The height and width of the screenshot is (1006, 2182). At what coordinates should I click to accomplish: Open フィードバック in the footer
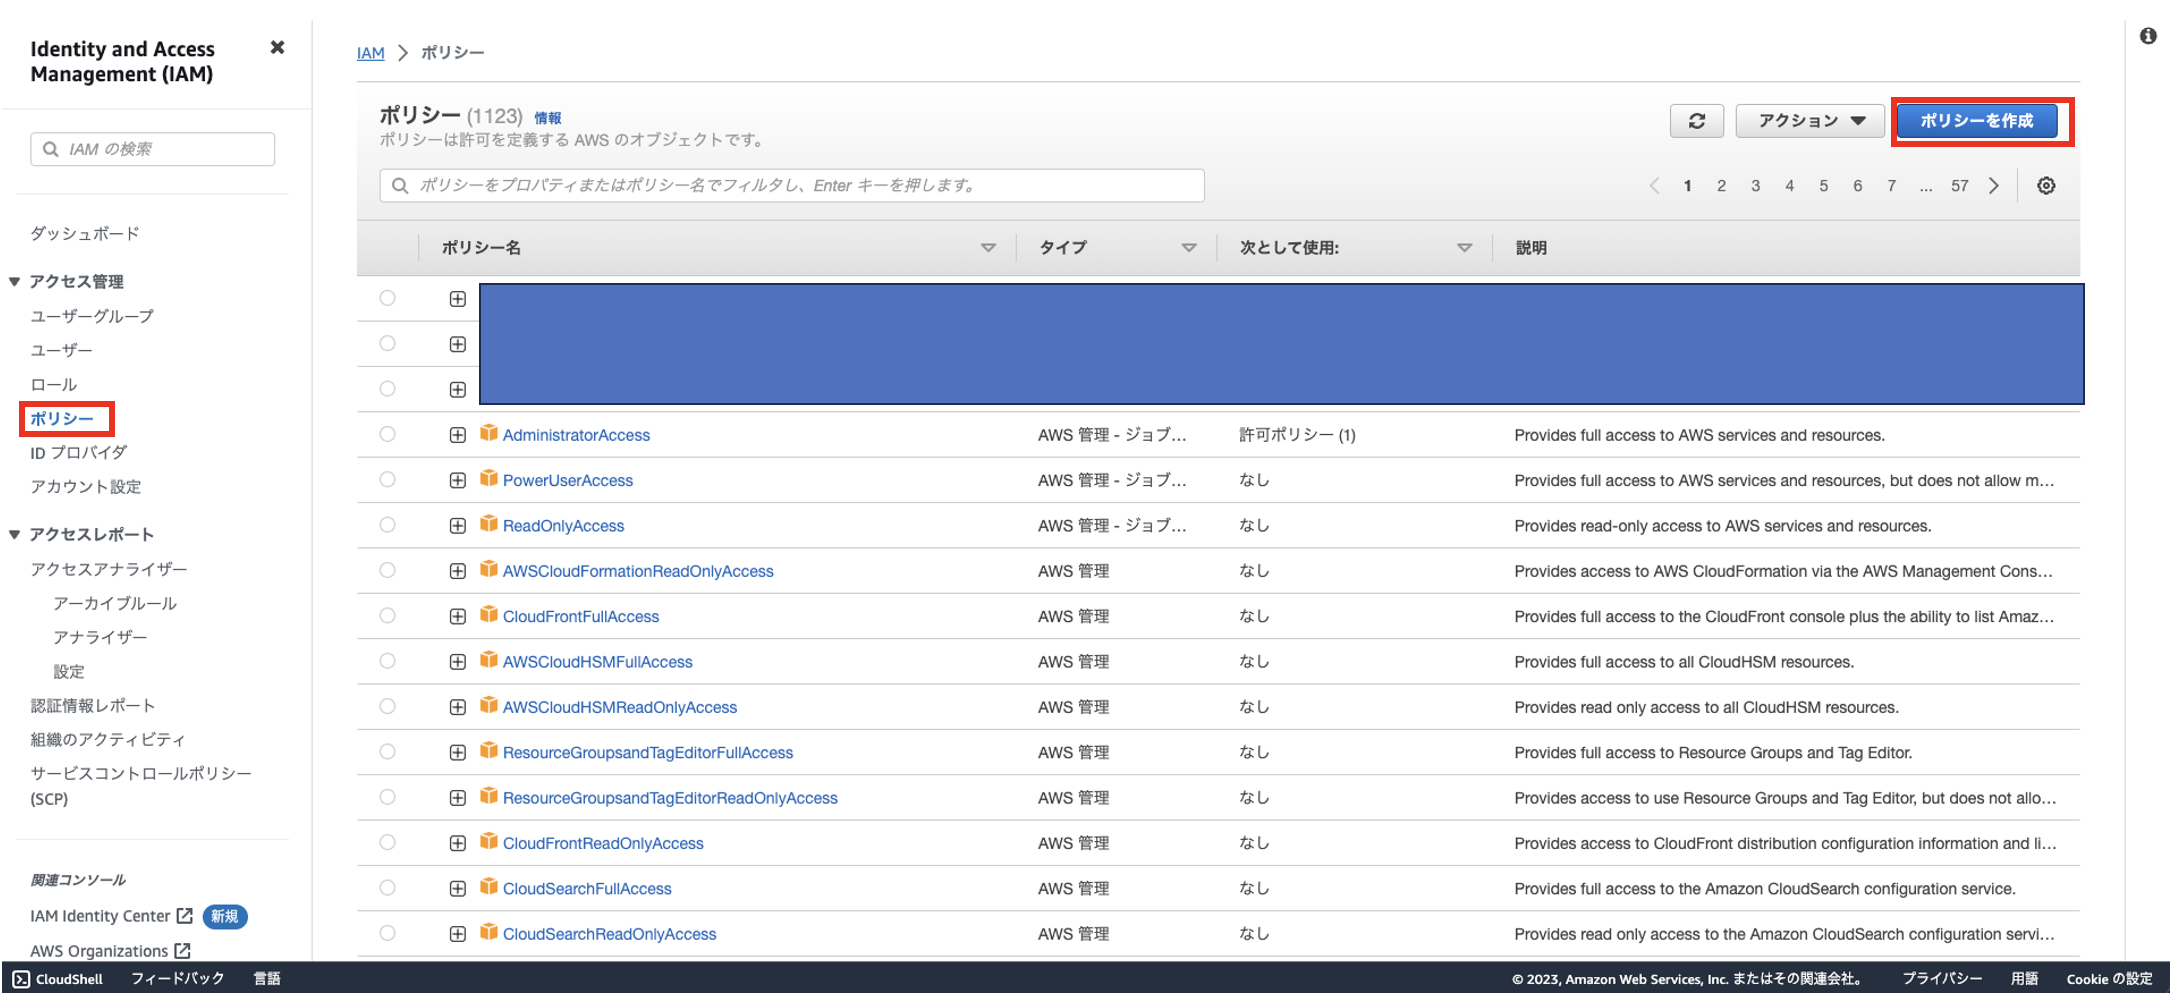(x=178, y=979)
